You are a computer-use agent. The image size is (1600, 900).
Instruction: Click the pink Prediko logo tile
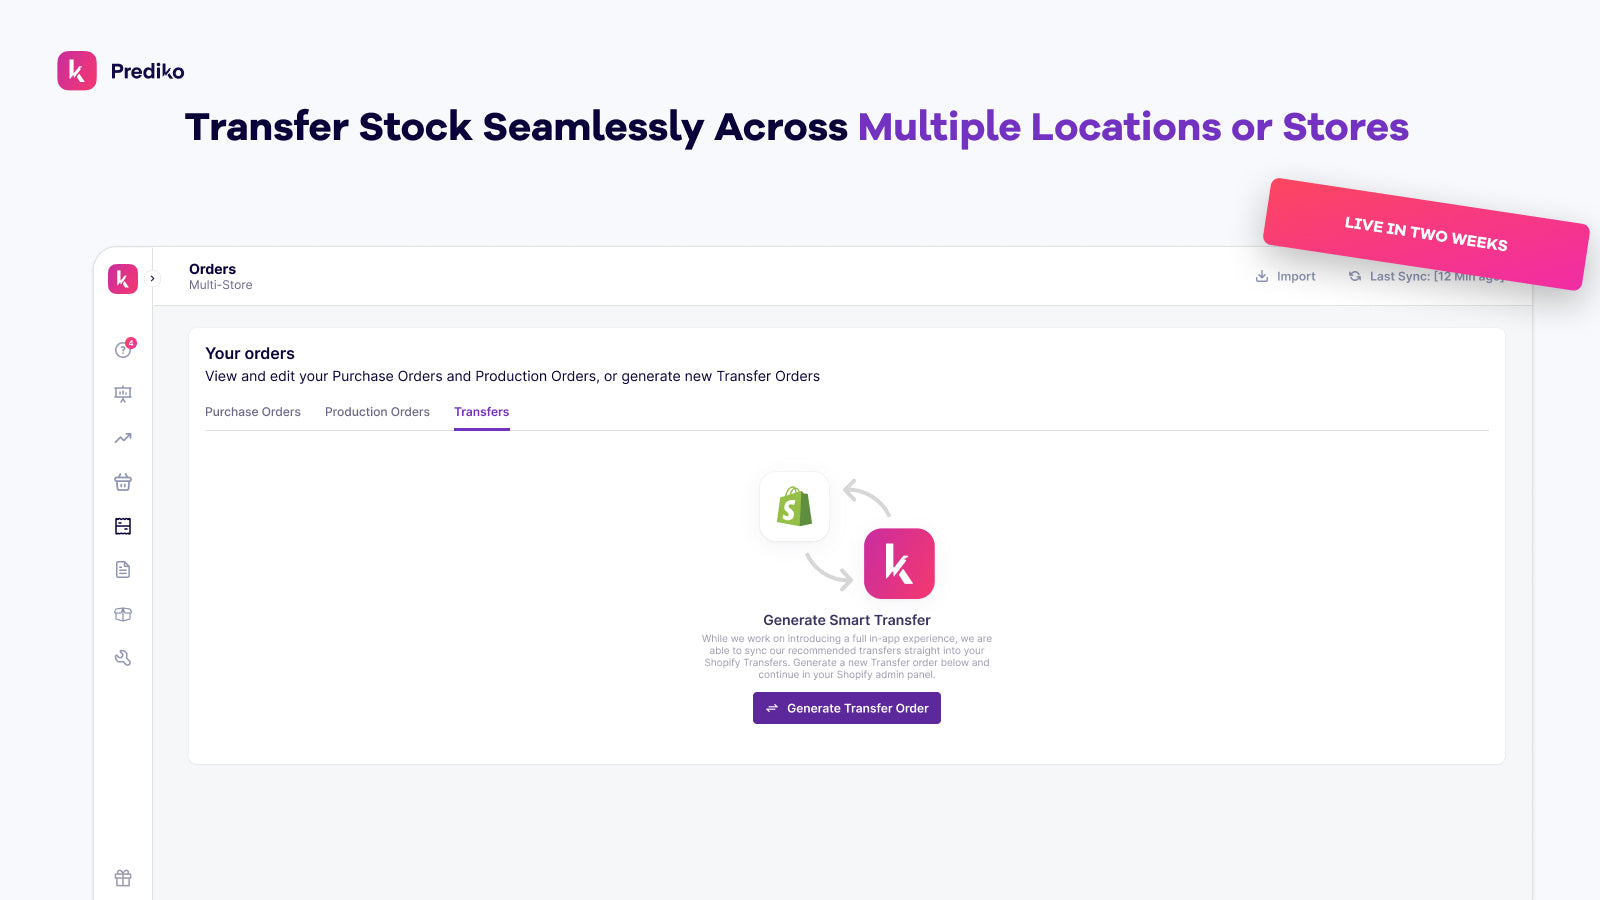[x=899, y=564]
